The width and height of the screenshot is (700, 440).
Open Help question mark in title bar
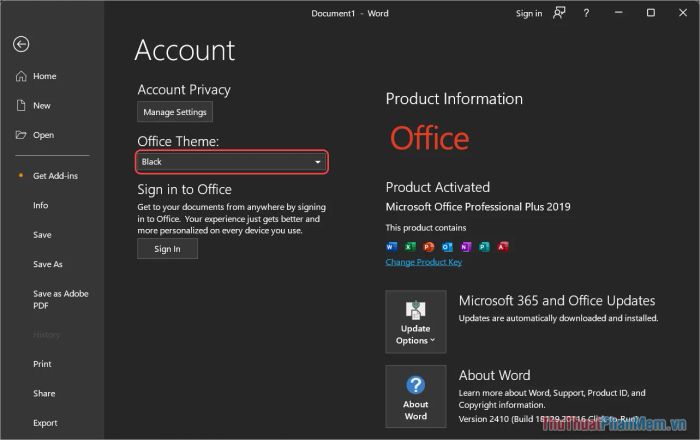point(586,13)
